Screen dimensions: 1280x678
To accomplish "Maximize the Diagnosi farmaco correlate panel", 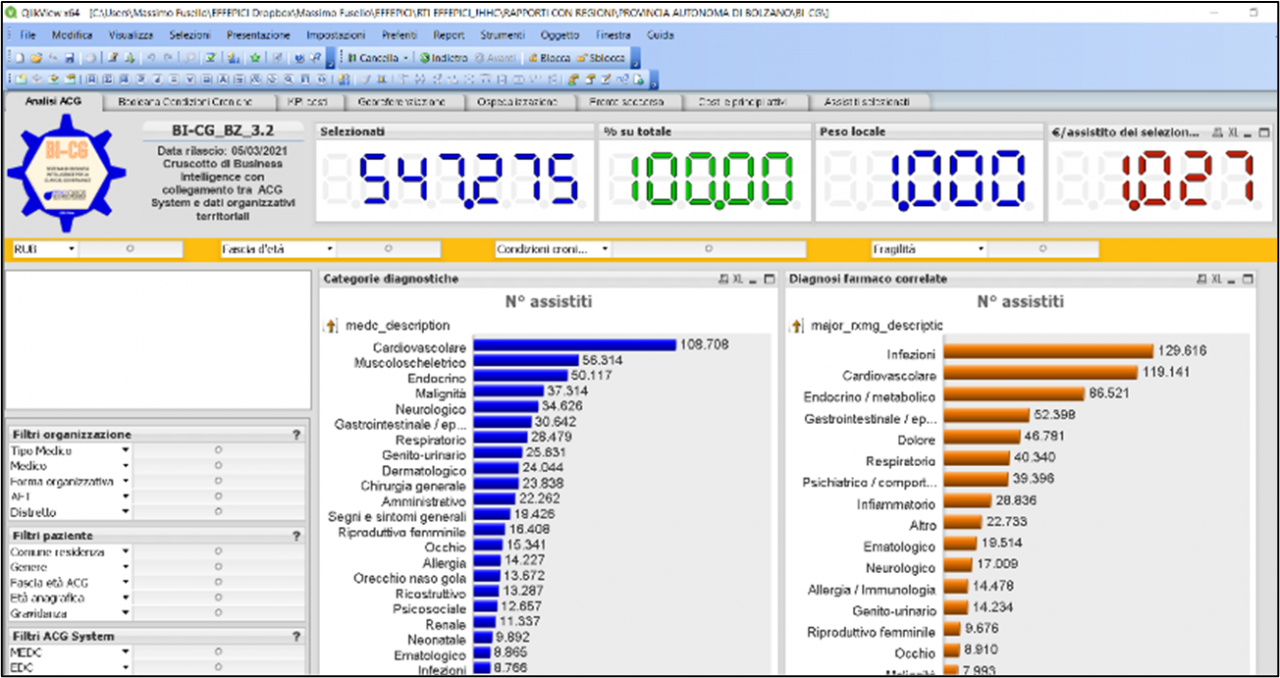I will (1246, 280).
